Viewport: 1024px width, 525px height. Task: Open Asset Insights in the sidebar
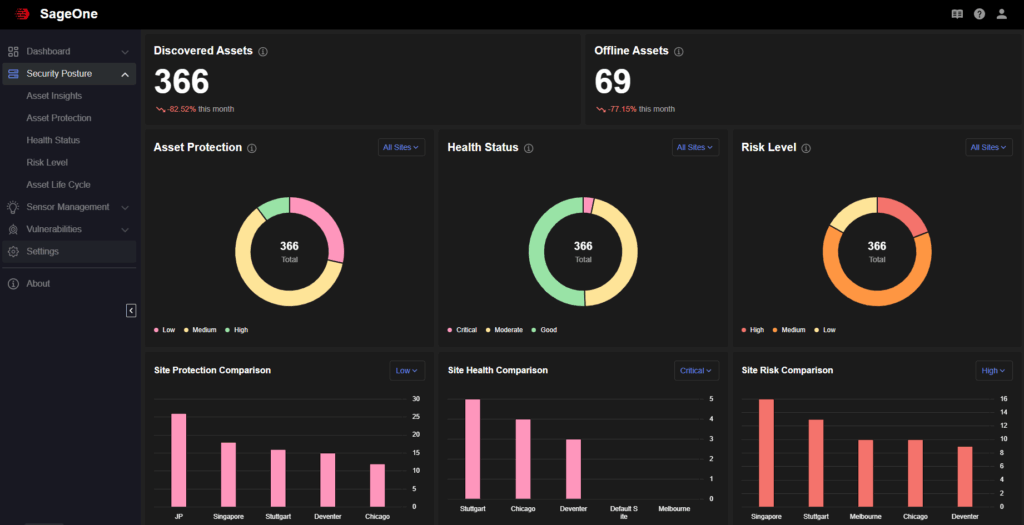click(54, 96)
